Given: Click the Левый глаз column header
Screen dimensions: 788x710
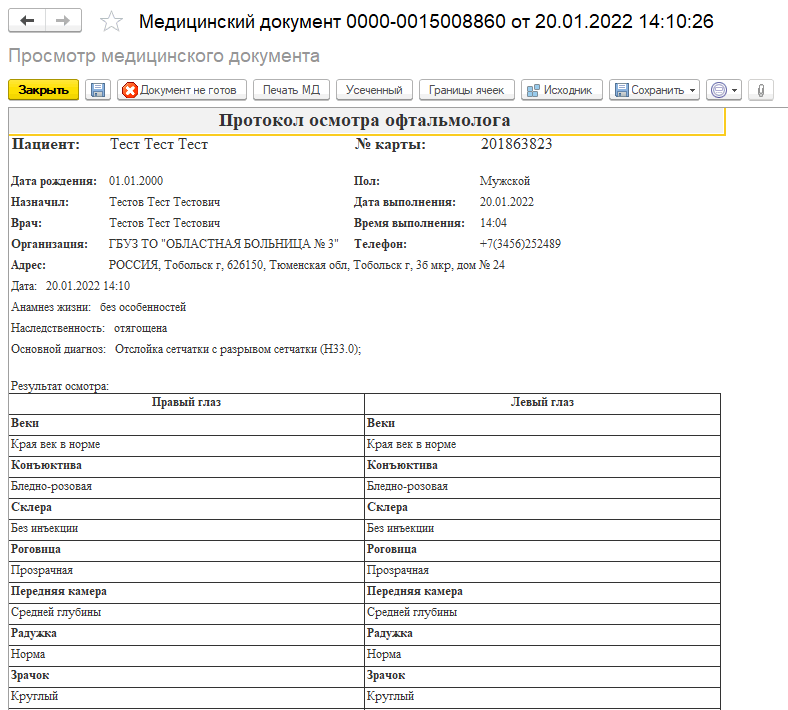Looking at the screenshot, I should coord(542,402).
